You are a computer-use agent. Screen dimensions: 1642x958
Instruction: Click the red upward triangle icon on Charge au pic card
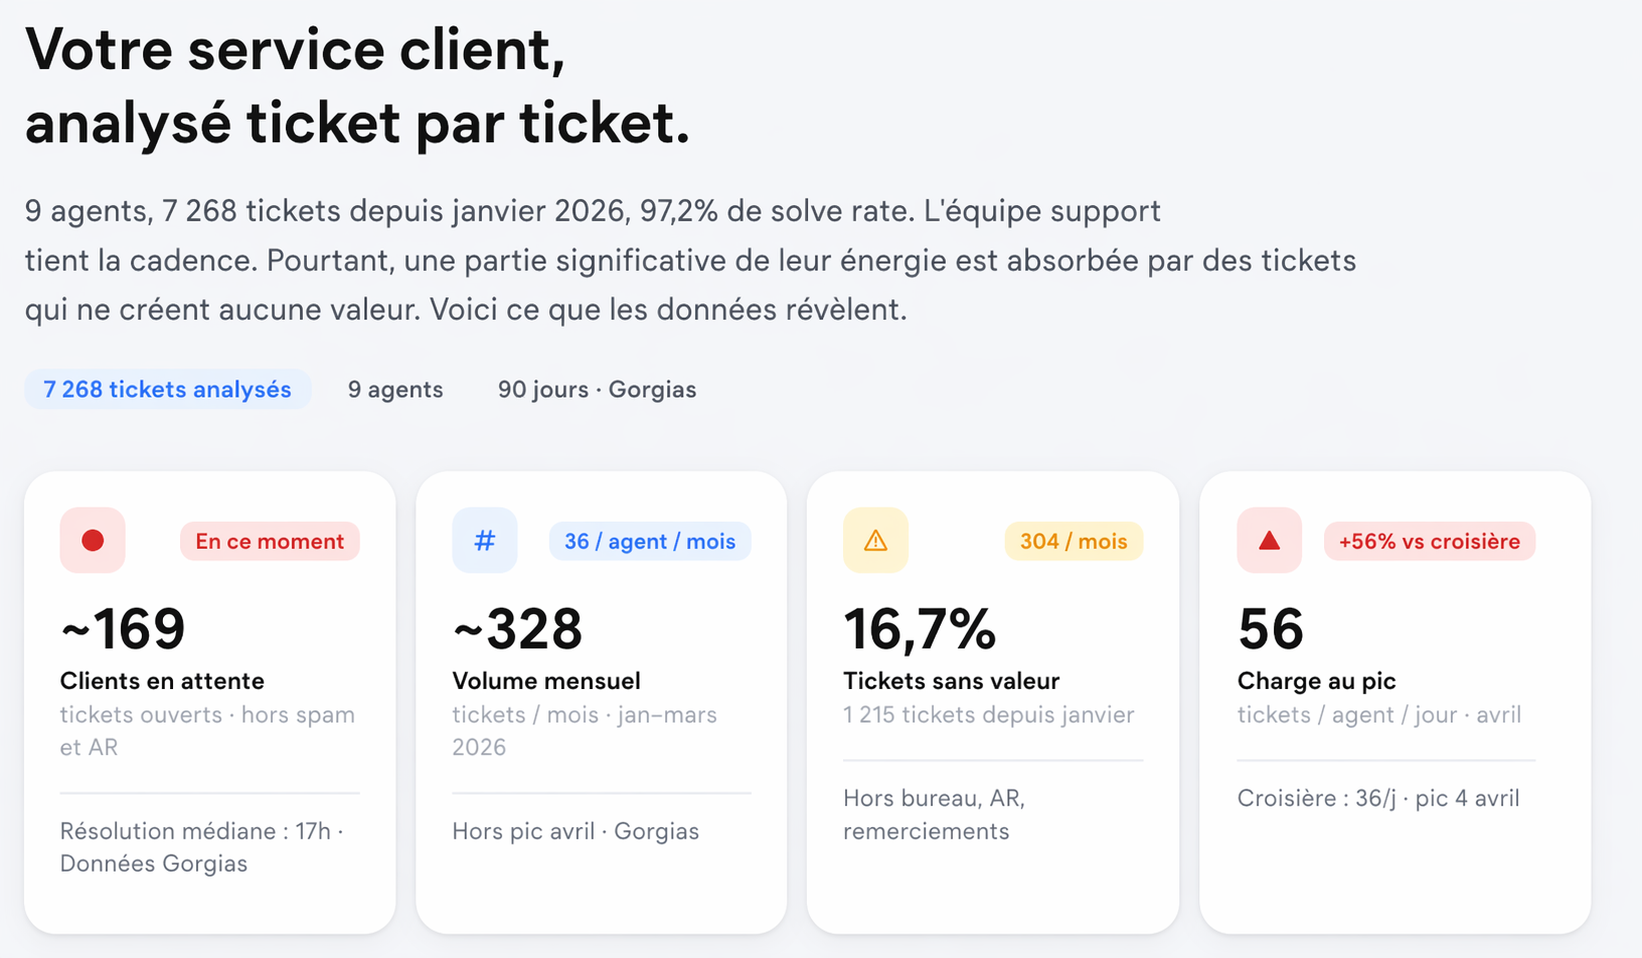1268,540
